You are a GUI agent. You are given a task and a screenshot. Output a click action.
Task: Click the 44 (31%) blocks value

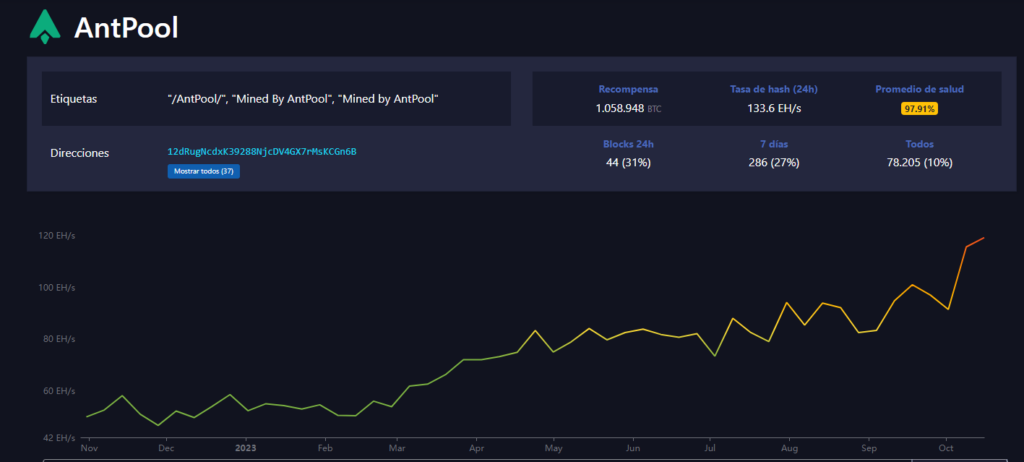[628, 162]
